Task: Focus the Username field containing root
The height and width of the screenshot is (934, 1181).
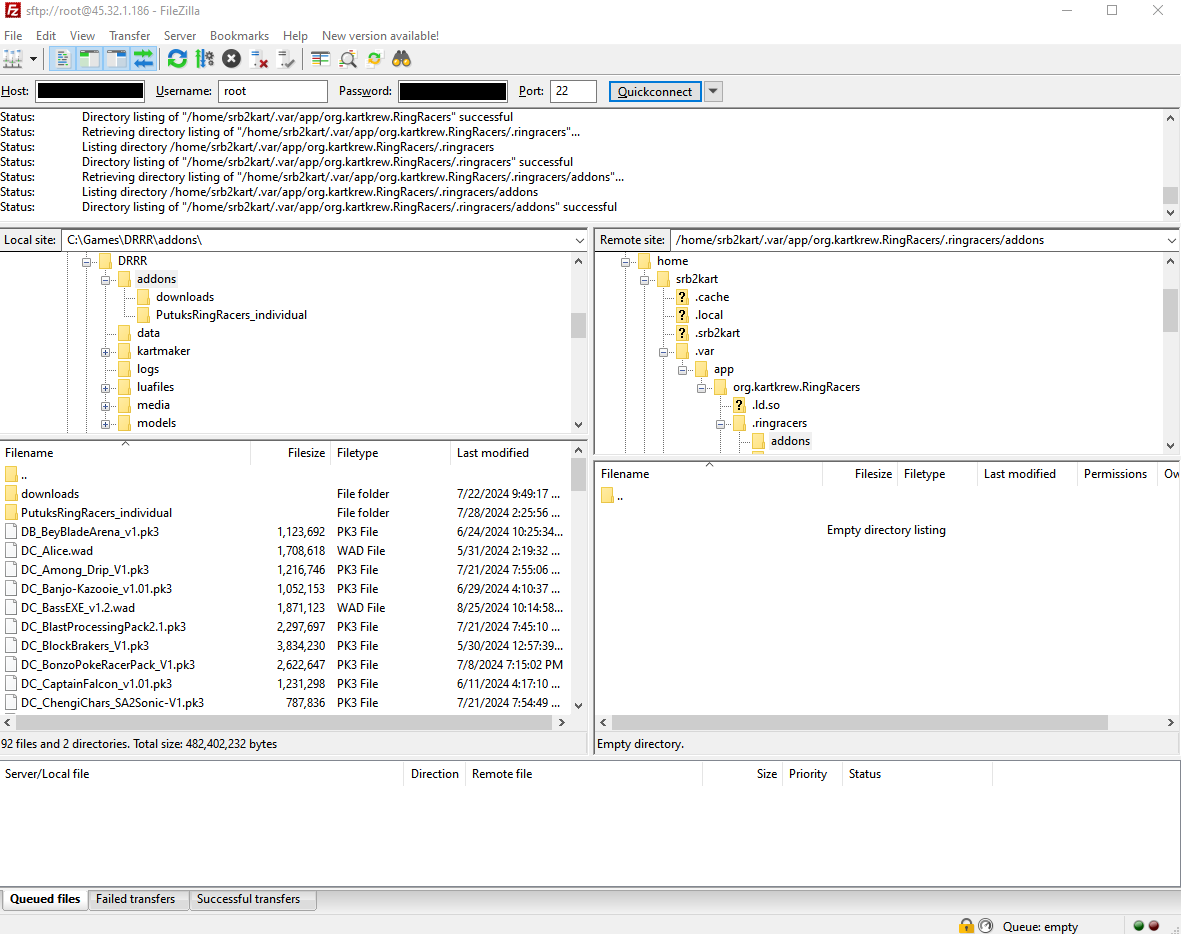Action: [273, 91]
